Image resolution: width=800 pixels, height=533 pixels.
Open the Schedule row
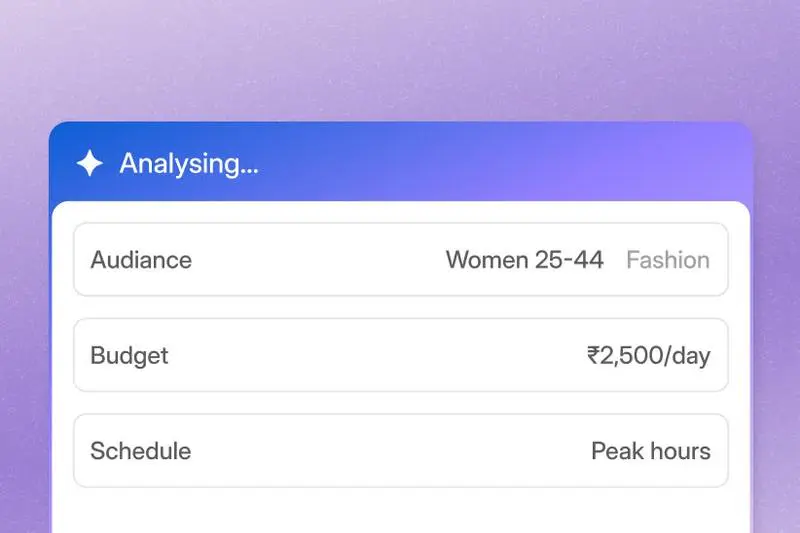point(401,450)
